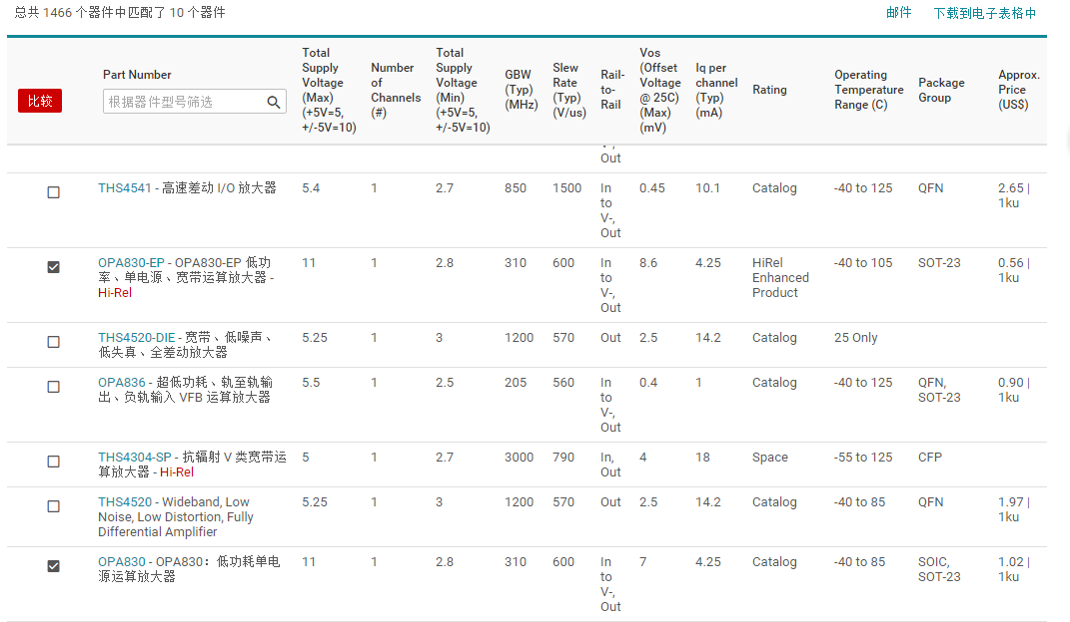This screenshot has width=1070, height=622.
Task: Sort by Total Supply Voltage (Min) header
Action: [x=463, y=89]
